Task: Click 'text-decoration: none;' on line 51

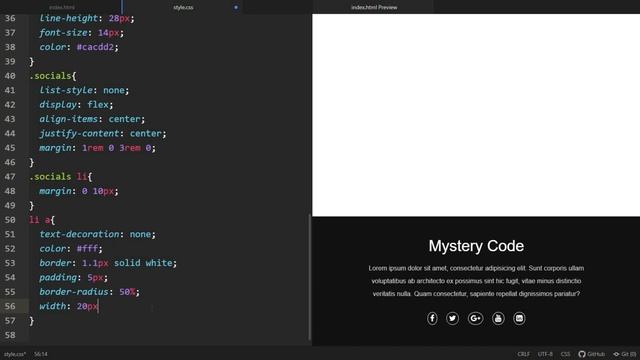Action: click(98, 234)
